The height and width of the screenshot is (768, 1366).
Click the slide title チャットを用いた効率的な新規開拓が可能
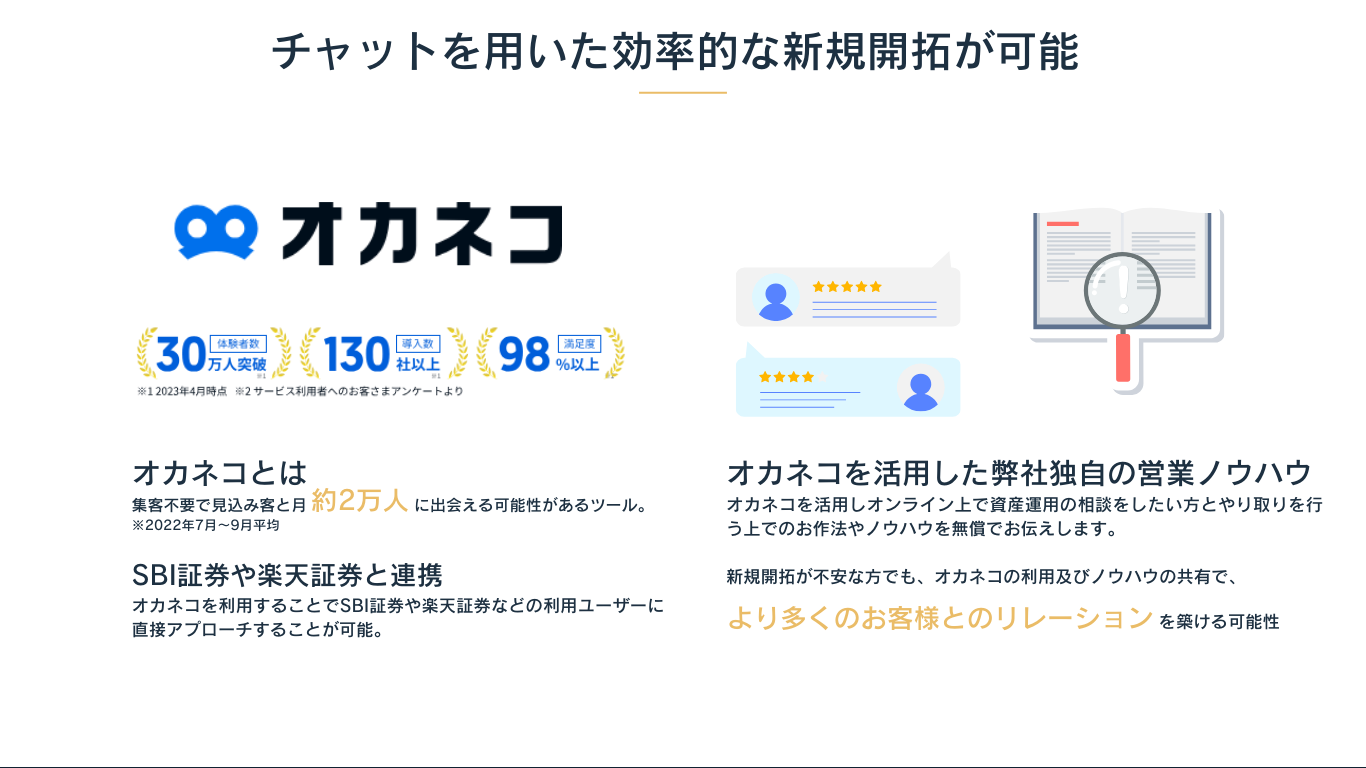[676, 52]
